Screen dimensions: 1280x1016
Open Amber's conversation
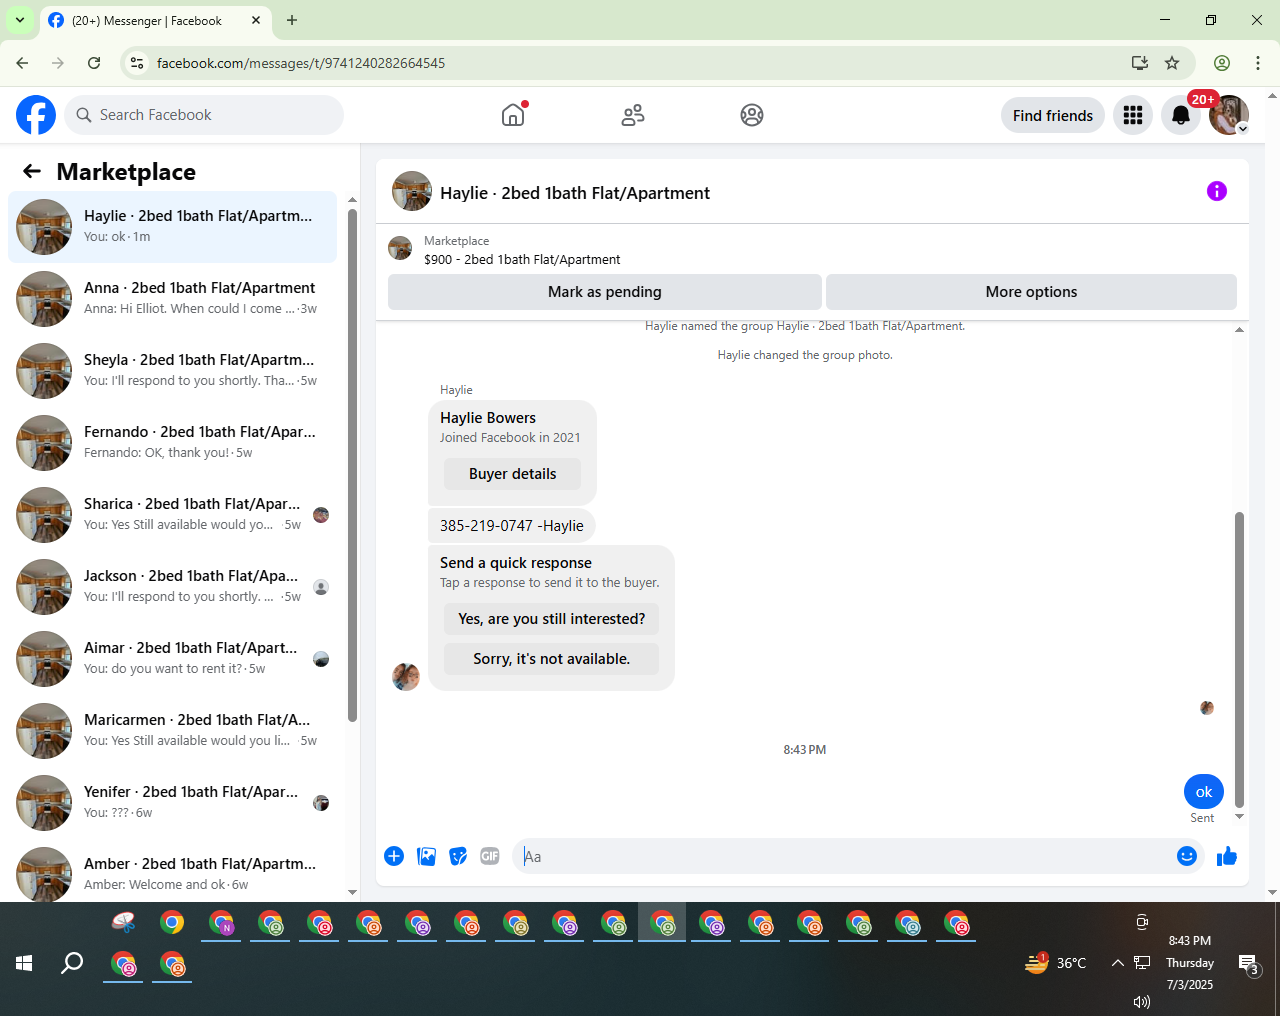[x=172, y=873]
